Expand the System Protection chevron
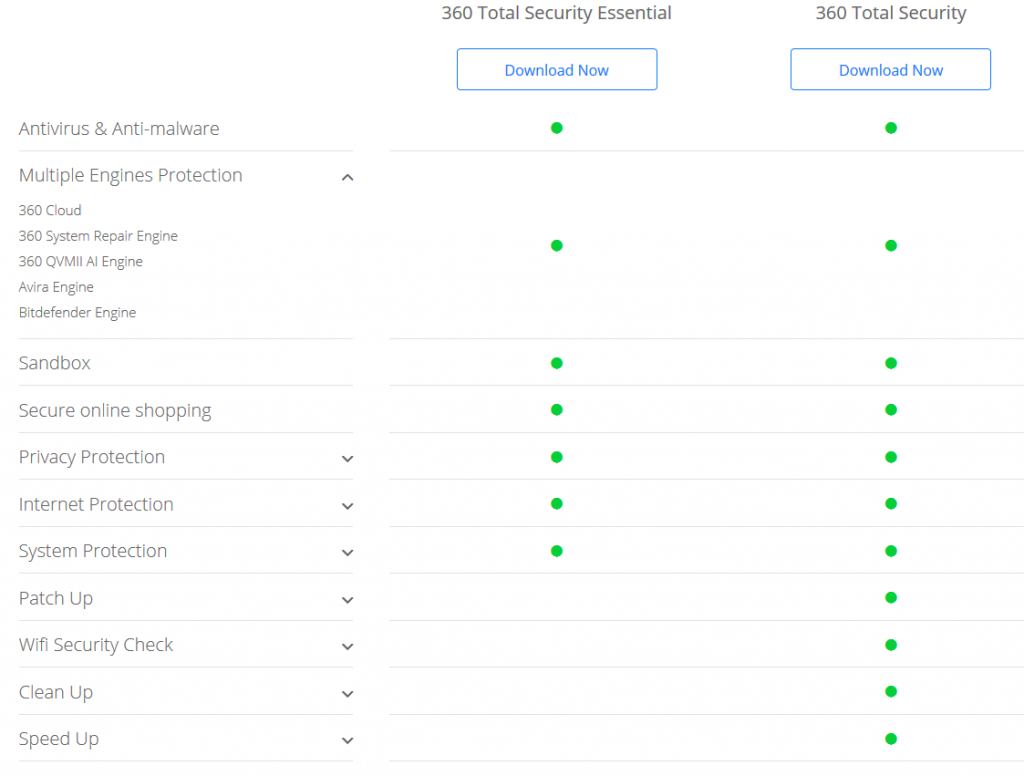Viewport: 1024px width, 776px height. (x=347, y=553)
